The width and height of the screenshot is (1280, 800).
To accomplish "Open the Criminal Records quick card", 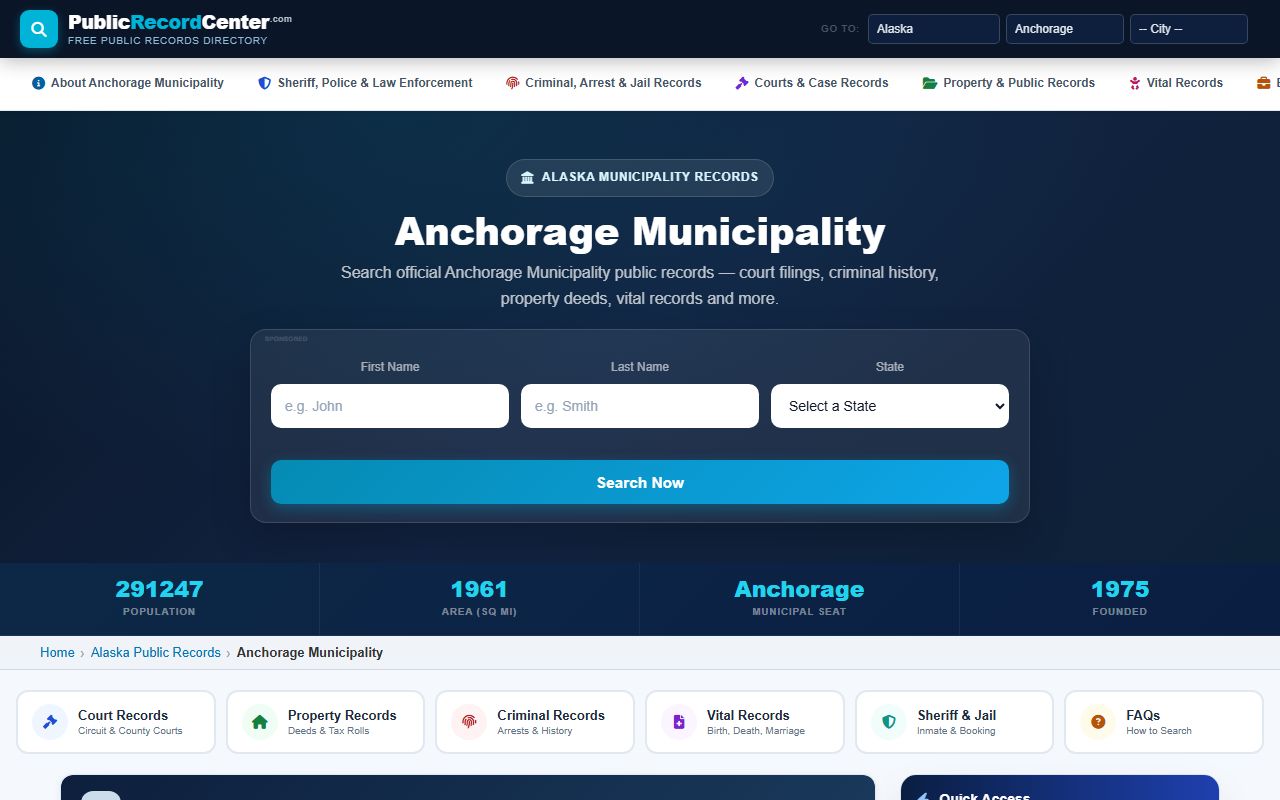I will pyautogui.click(x=535, y=722).
